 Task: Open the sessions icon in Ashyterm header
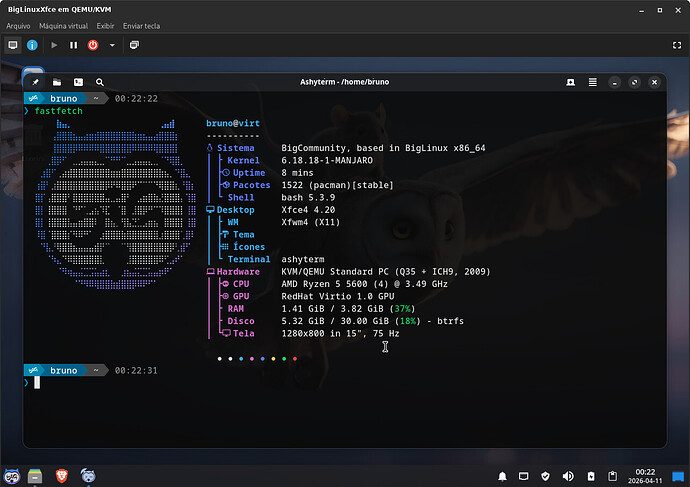(570, 82)
